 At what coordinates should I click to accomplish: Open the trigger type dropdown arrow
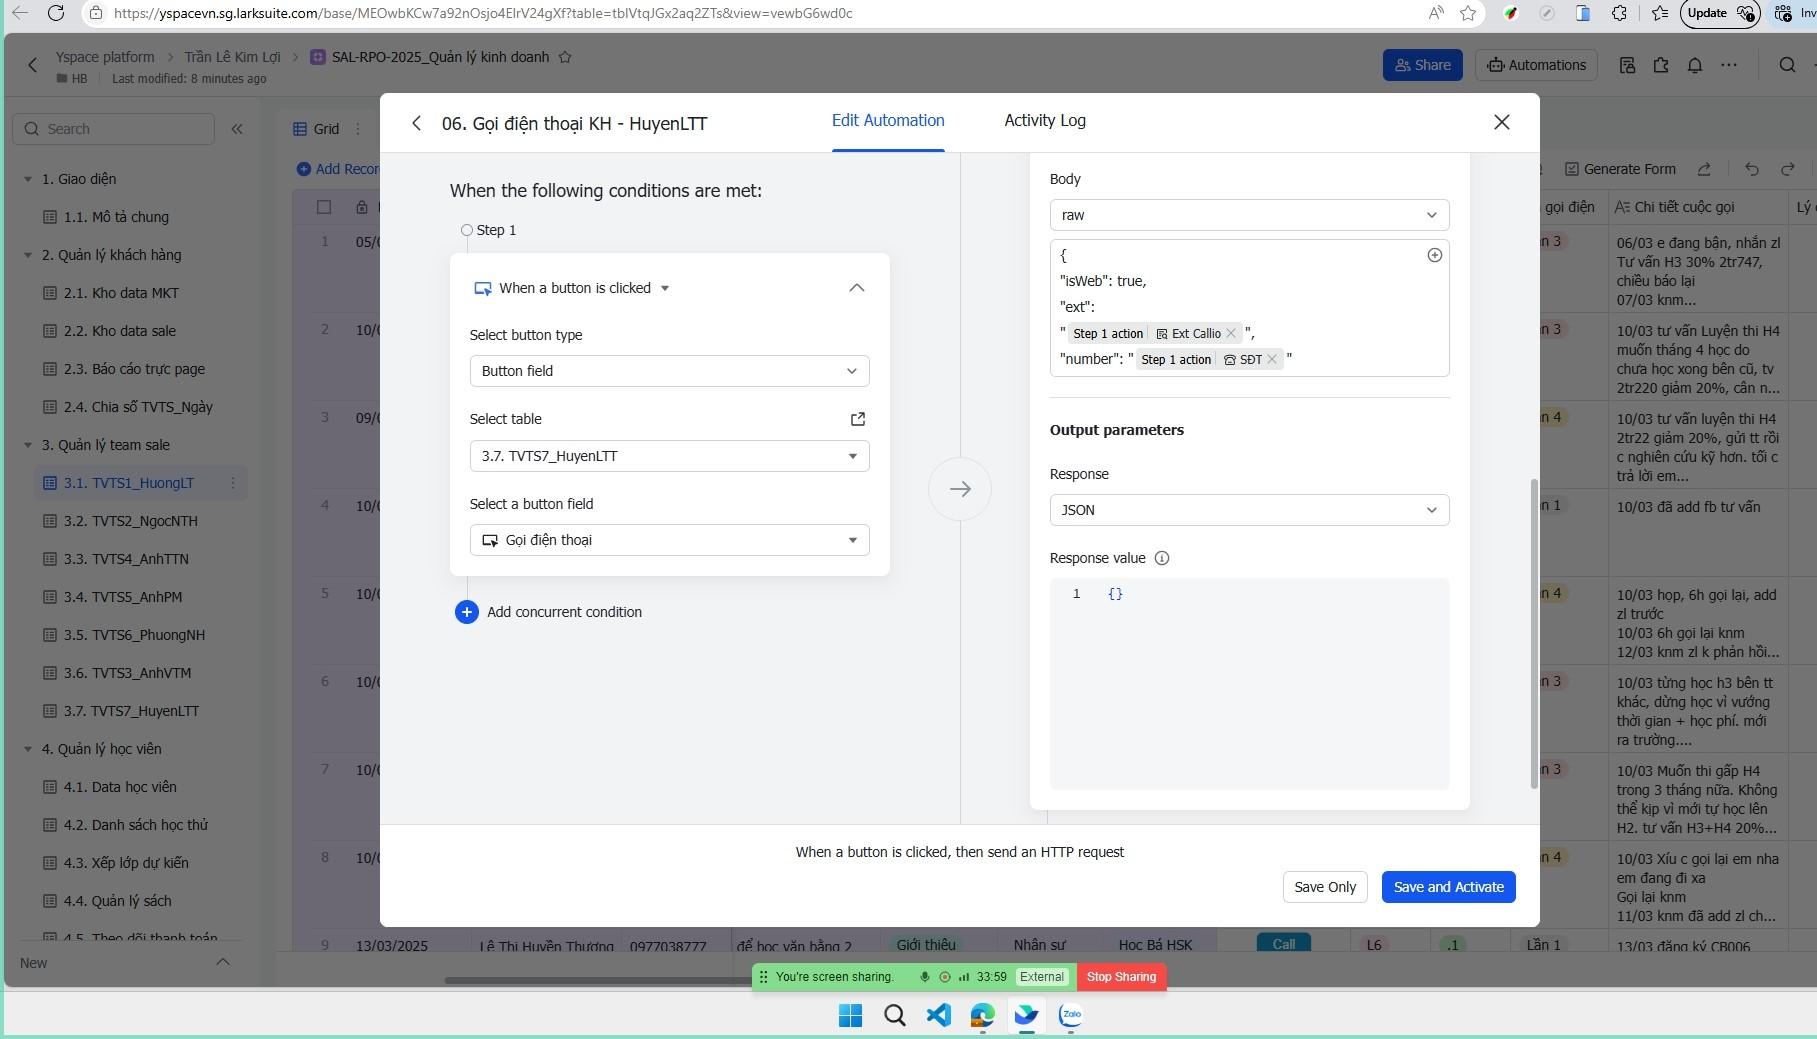point(665,288)
